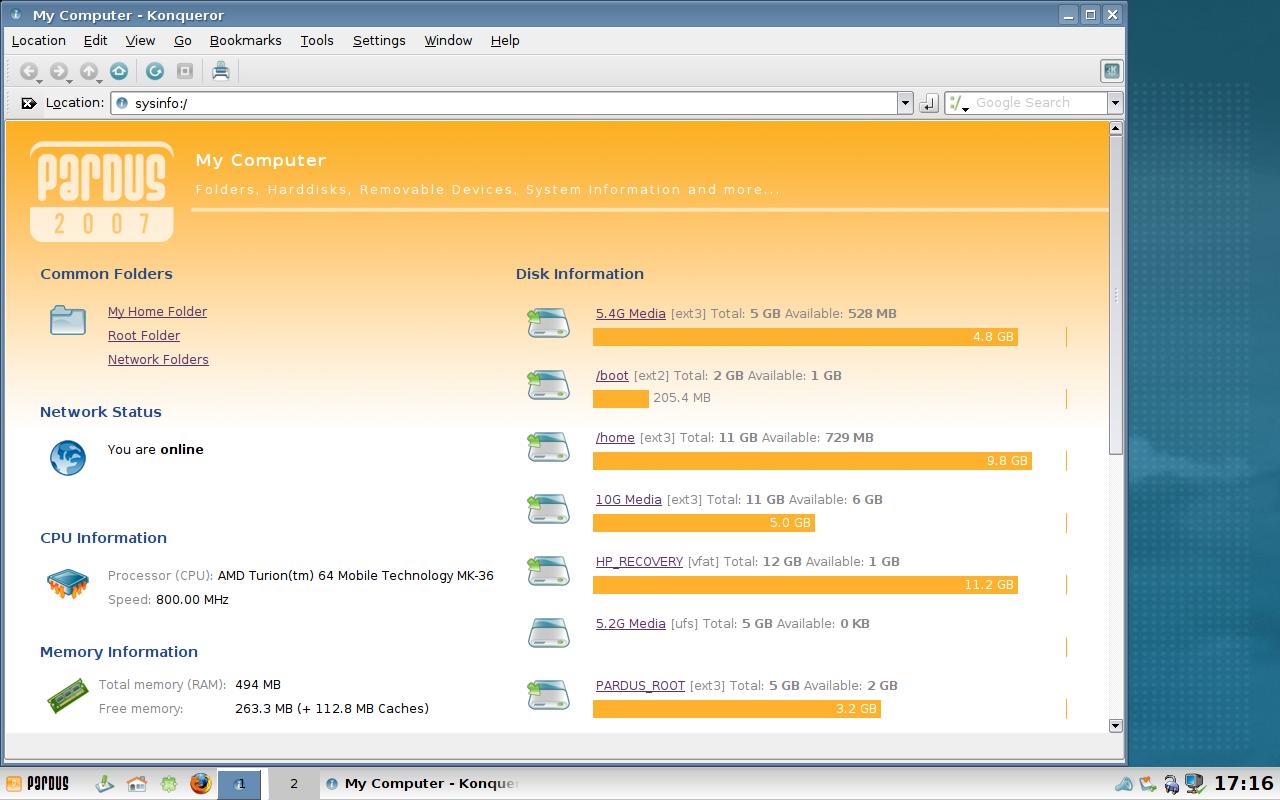The width and height of the screenshot is (1280, 800).
Task: Launch Firefox from the taskbar
Action: click(x=200, y=784)
